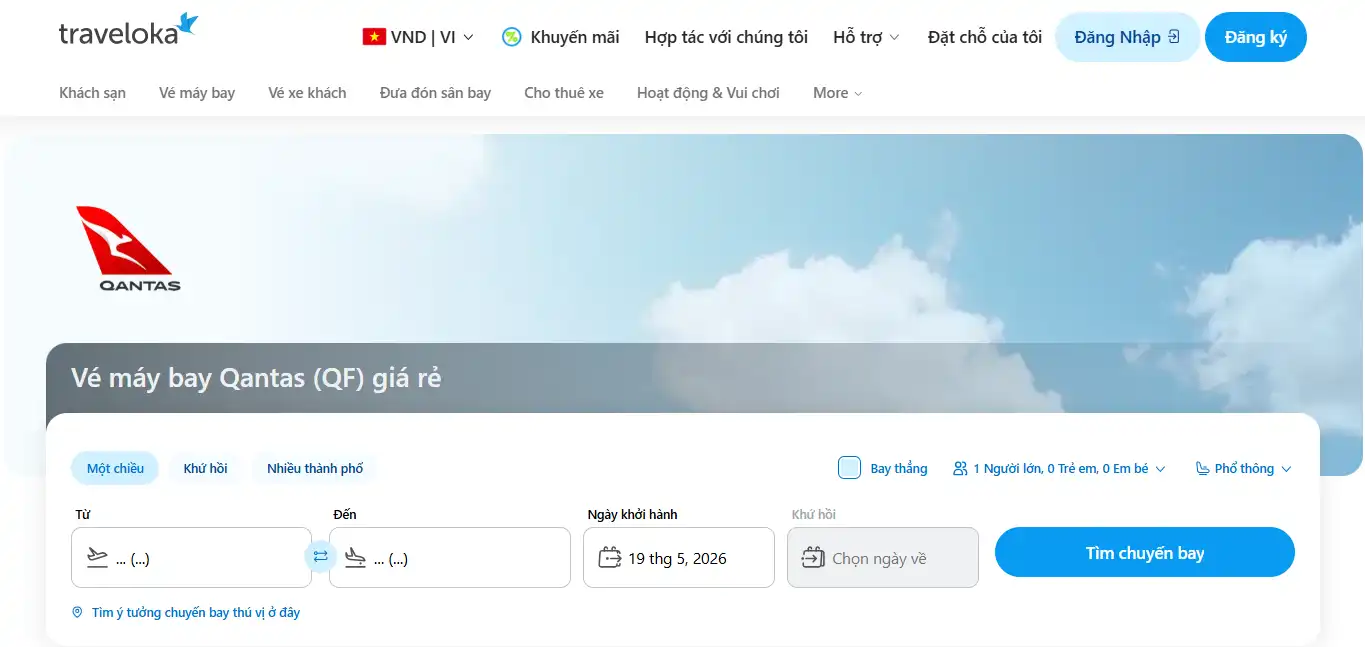Viewport: 1365px width, 647px height.
Task: Open the Hoạt động & Vui chơi tab
Action: click(x=708, y=93)
